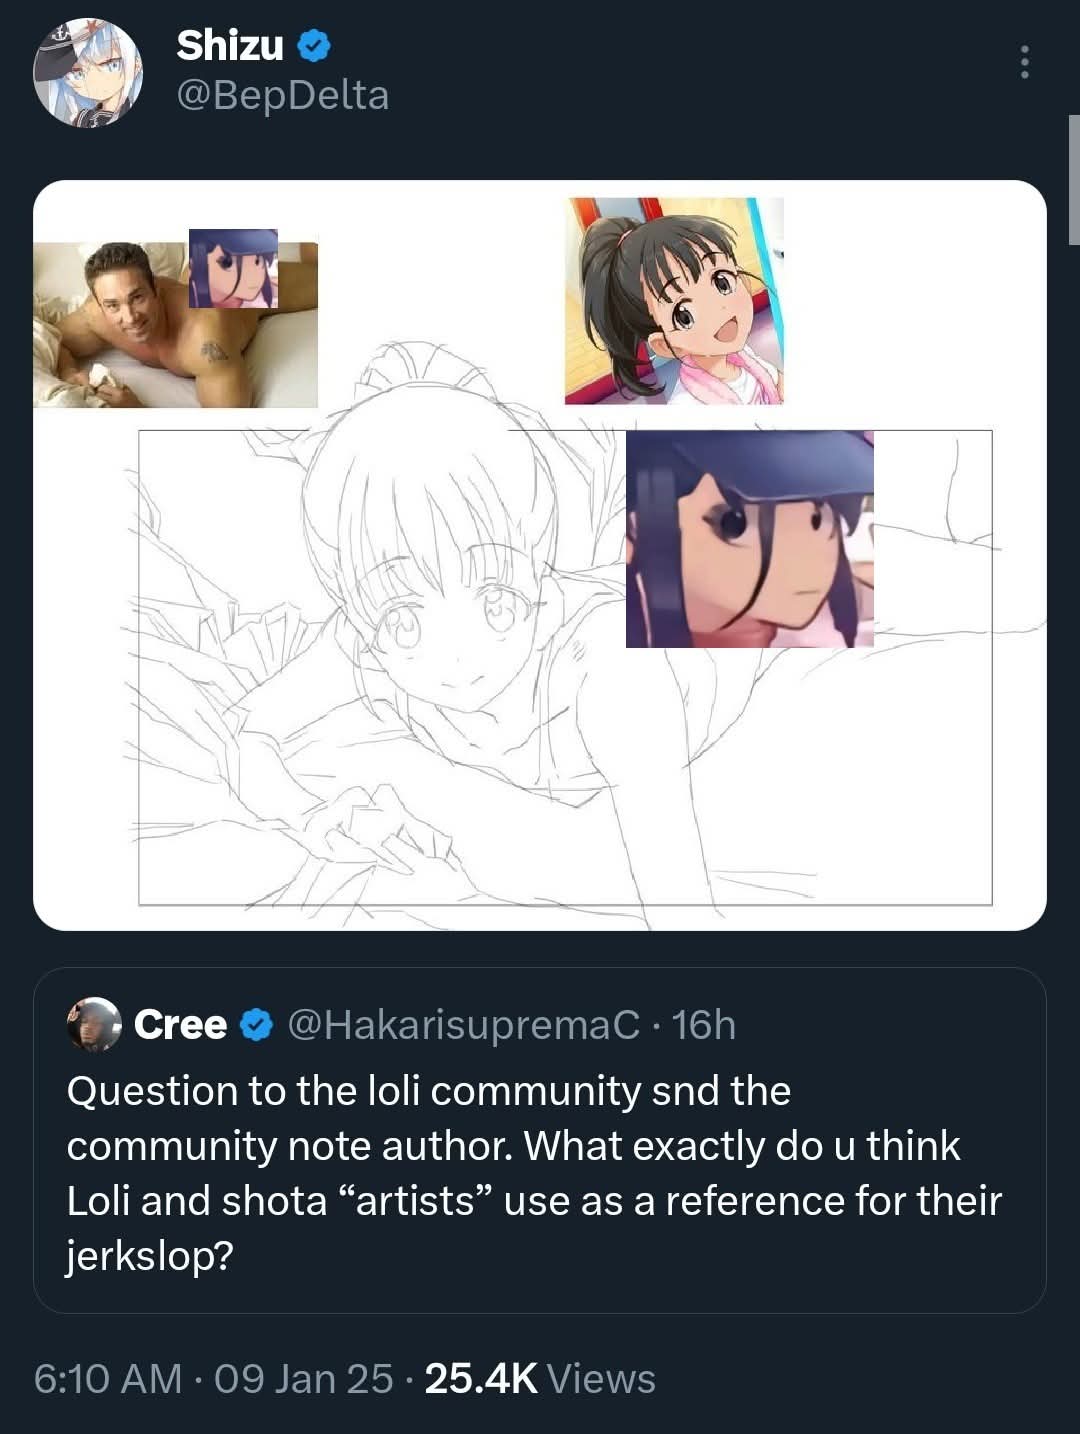Click Cree's small profile avatar
The image size is (1080, 1434).
pos(93,1024)
